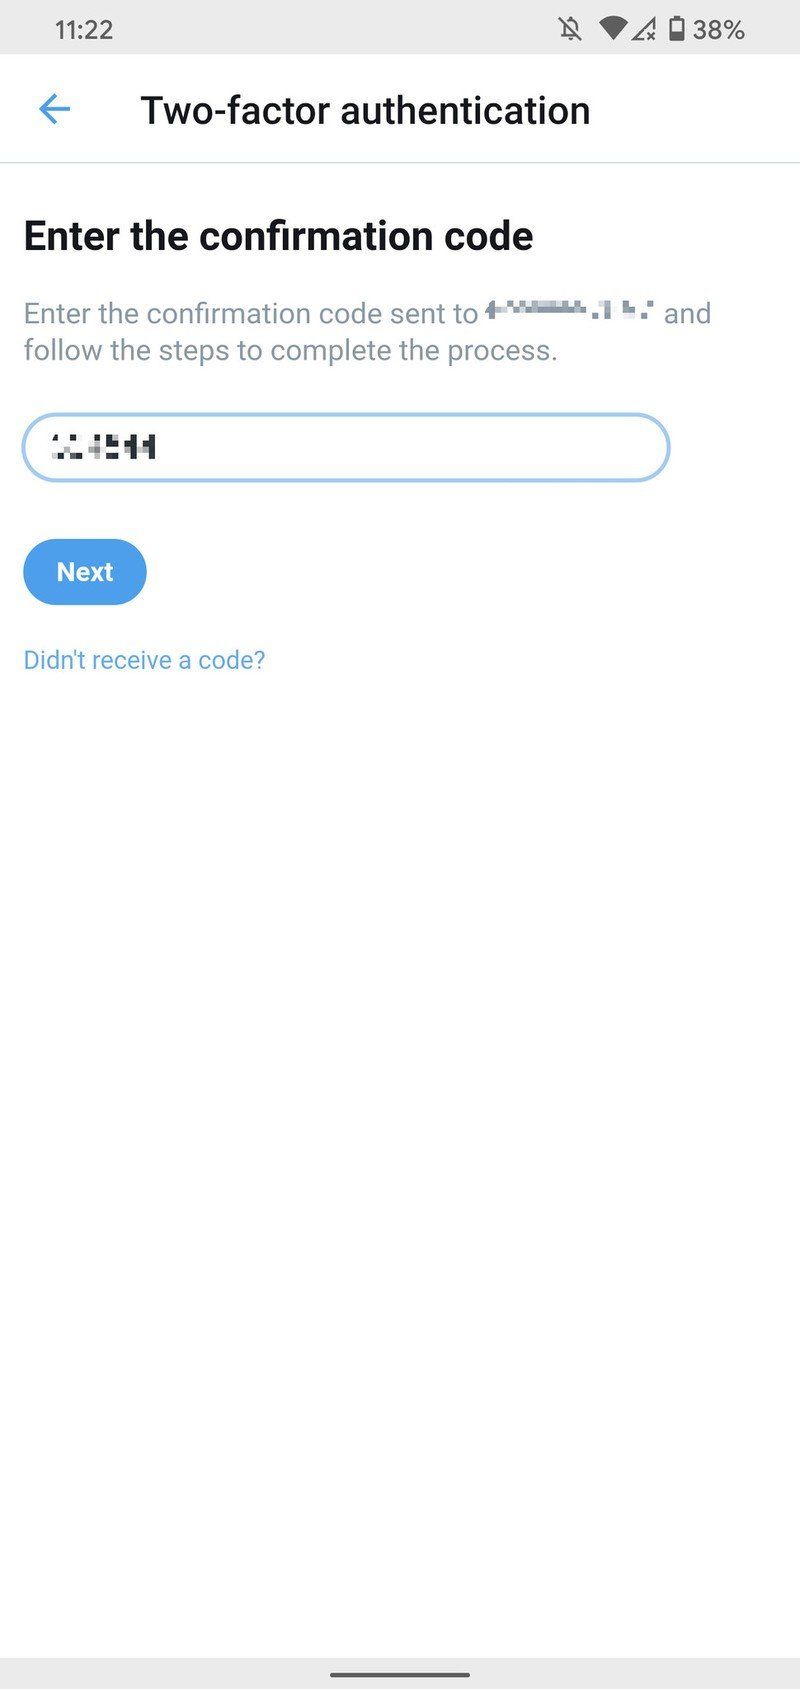
Task: Tap the muted notifications bell icon
Action: point(570,29)
